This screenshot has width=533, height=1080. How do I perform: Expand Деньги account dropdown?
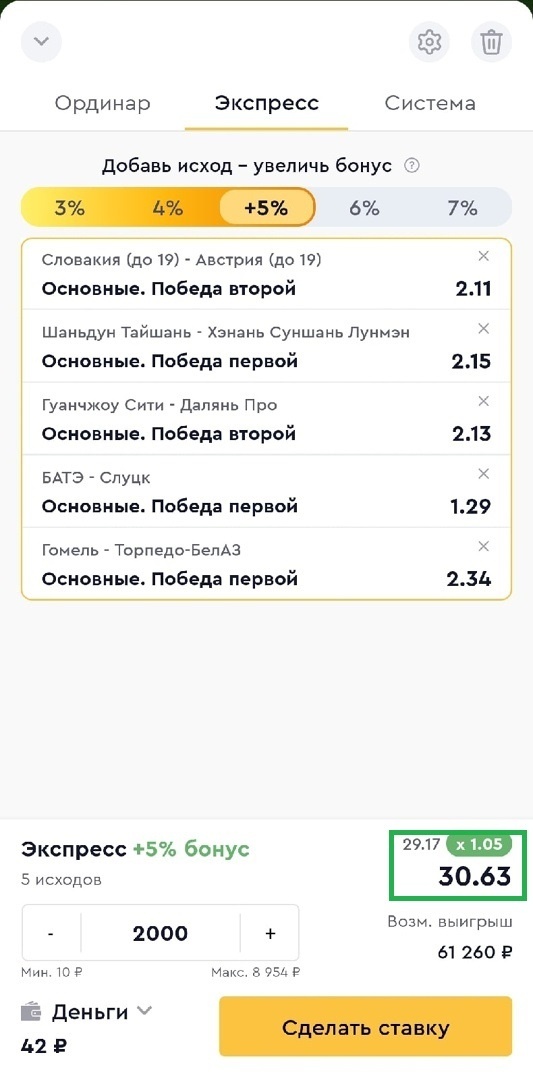(144, 1010)
